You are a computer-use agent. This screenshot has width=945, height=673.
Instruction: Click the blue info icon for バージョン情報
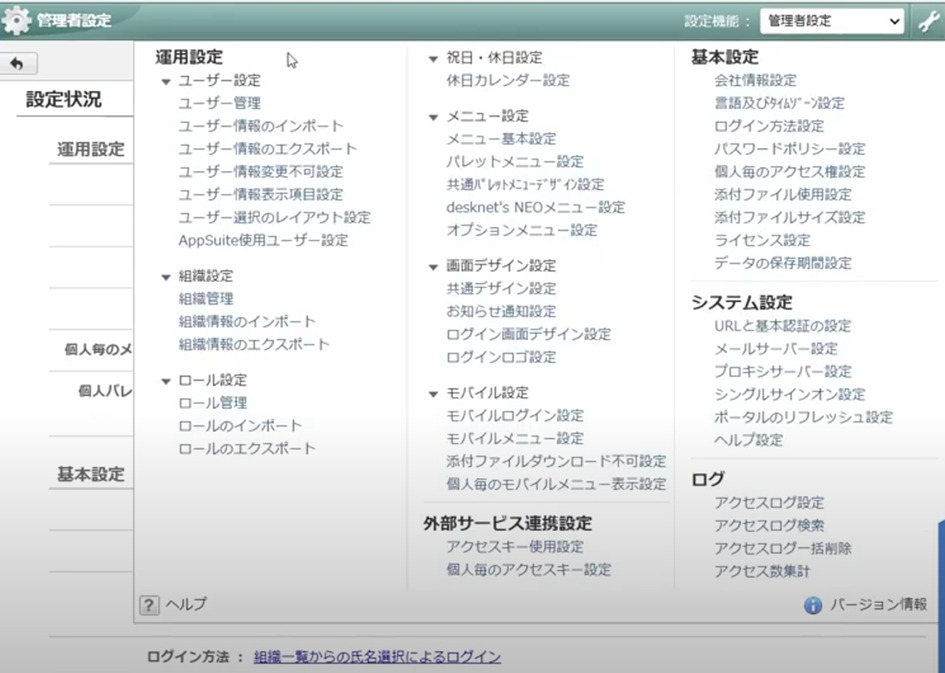[813, 605]
